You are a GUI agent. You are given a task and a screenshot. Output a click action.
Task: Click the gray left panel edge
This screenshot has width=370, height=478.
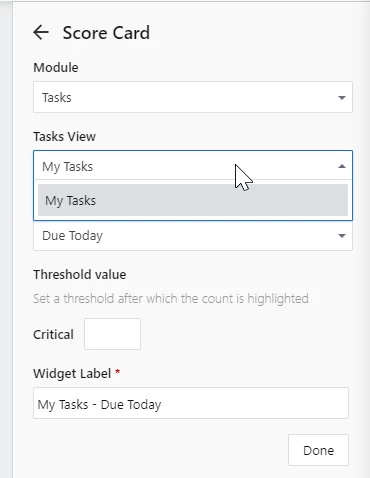pyautogui.click(x=6, y=239)
